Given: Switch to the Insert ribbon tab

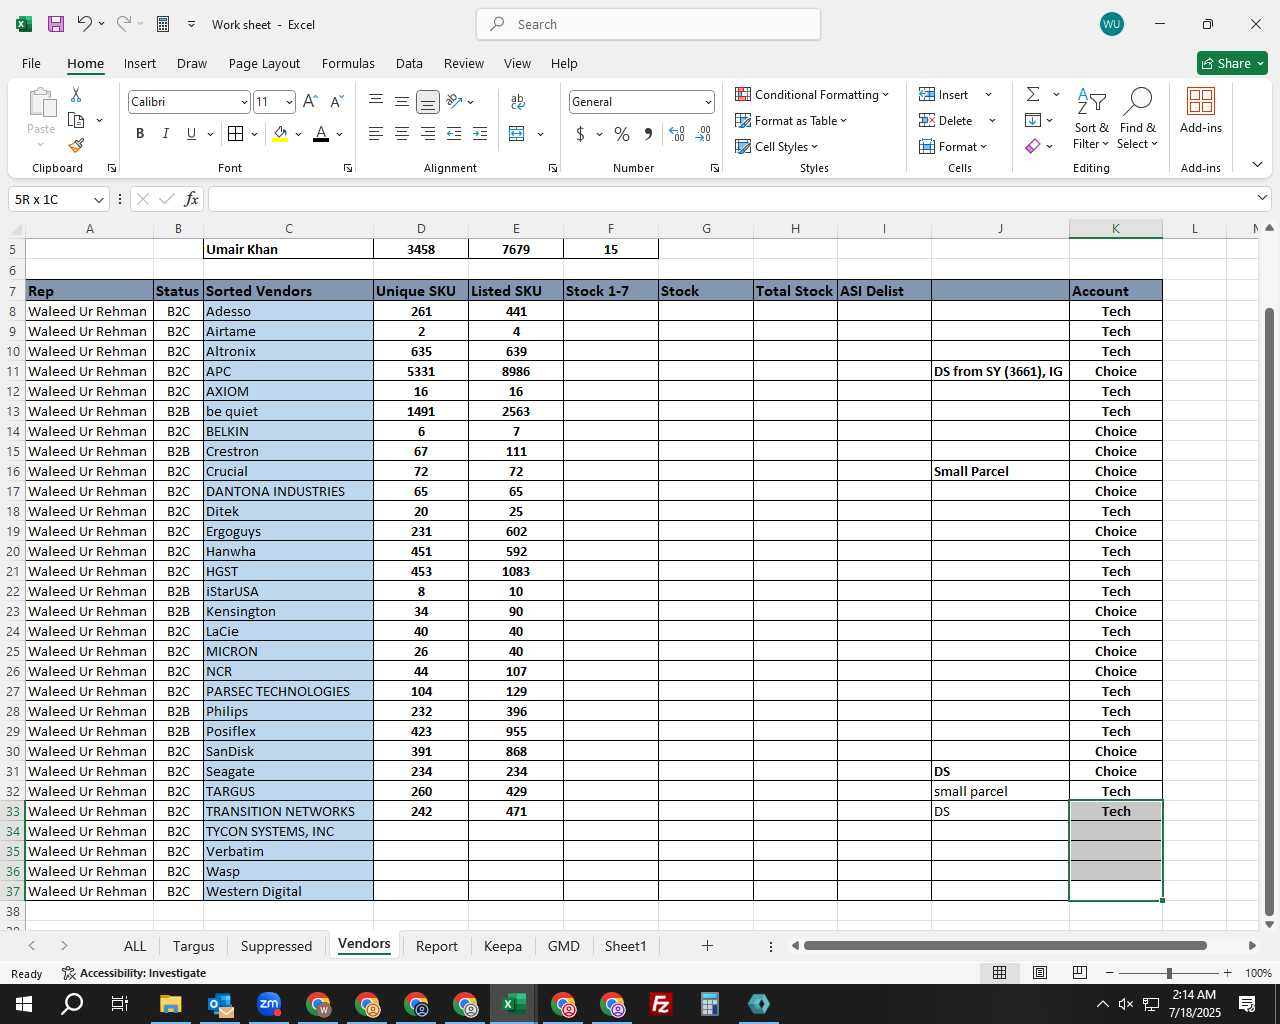Looking at the screenshot, I should coord(140,63).
